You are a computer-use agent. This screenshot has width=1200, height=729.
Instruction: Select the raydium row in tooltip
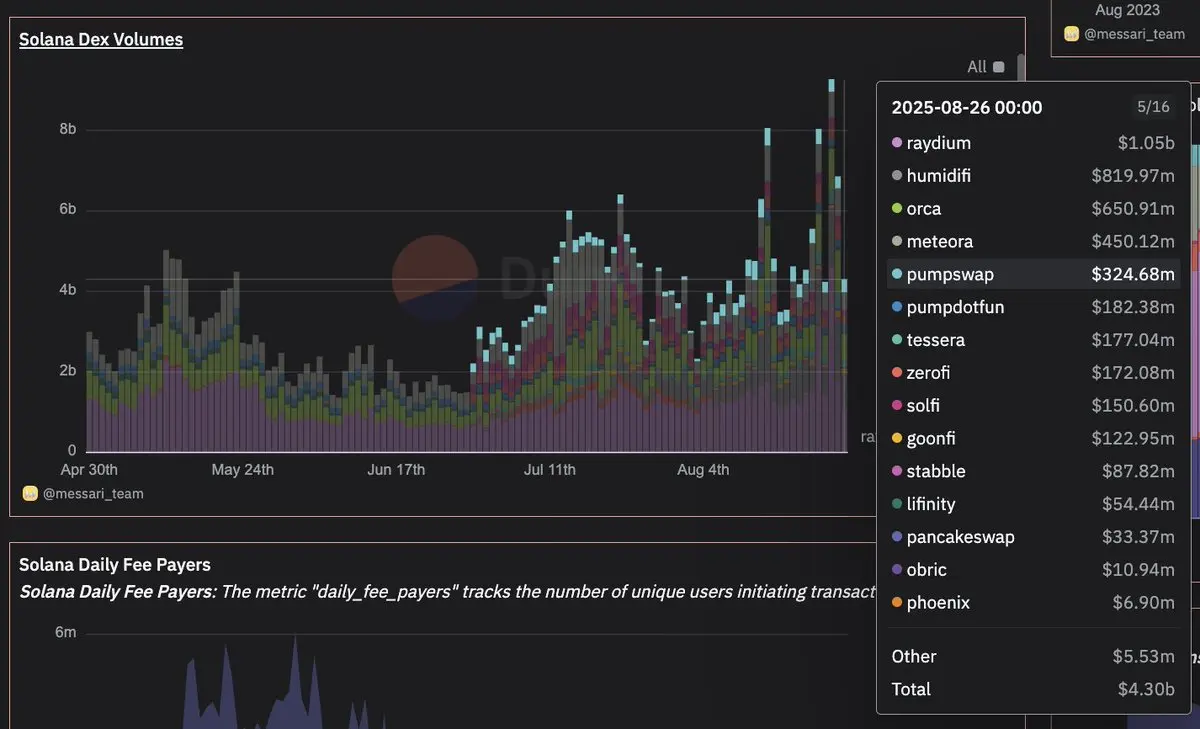[x=1033, y=143]
